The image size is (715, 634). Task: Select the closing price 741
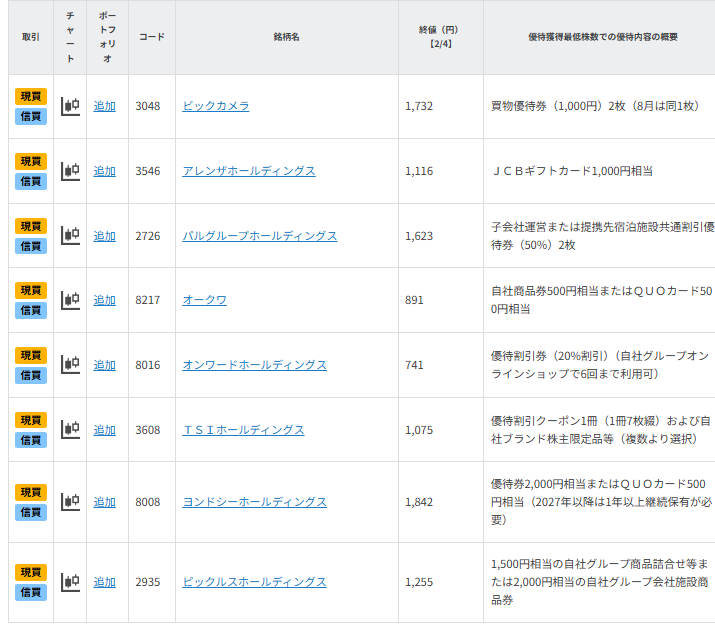pos(414,365)
